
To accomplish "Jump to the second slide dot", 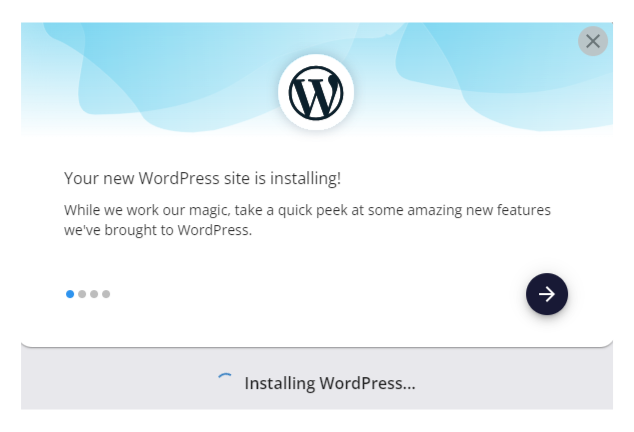I will [x=82, y=294].
